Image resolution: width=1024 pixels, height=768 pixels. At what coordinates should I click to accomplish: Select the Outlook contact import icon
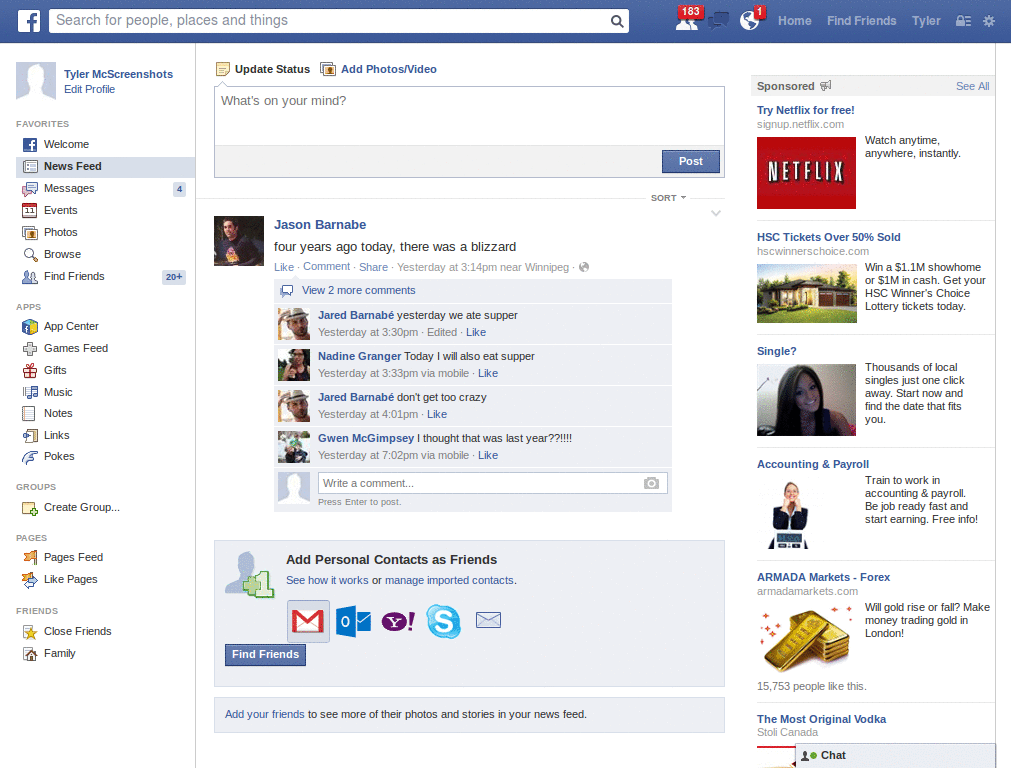point(353,620)
